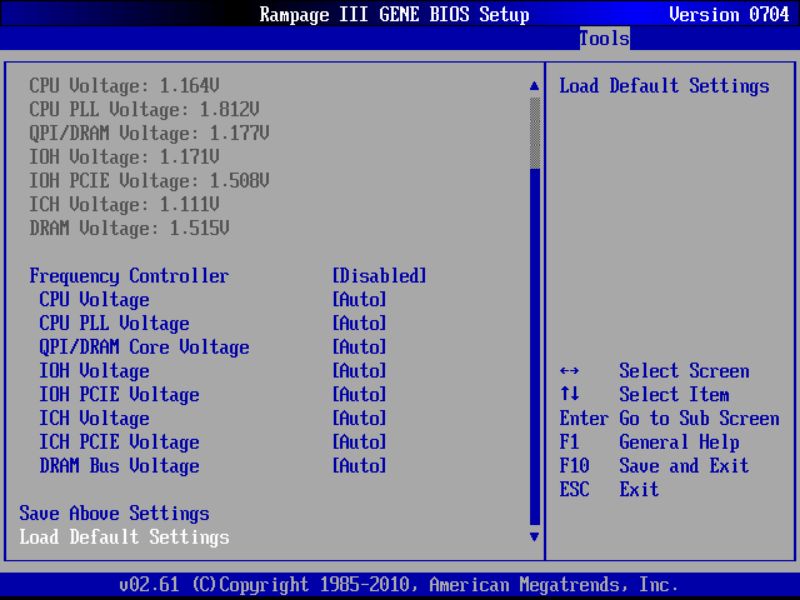Select IOH PCIE Voltage setting label
Viewport: 800px width, 600px height.
point(119,394)
